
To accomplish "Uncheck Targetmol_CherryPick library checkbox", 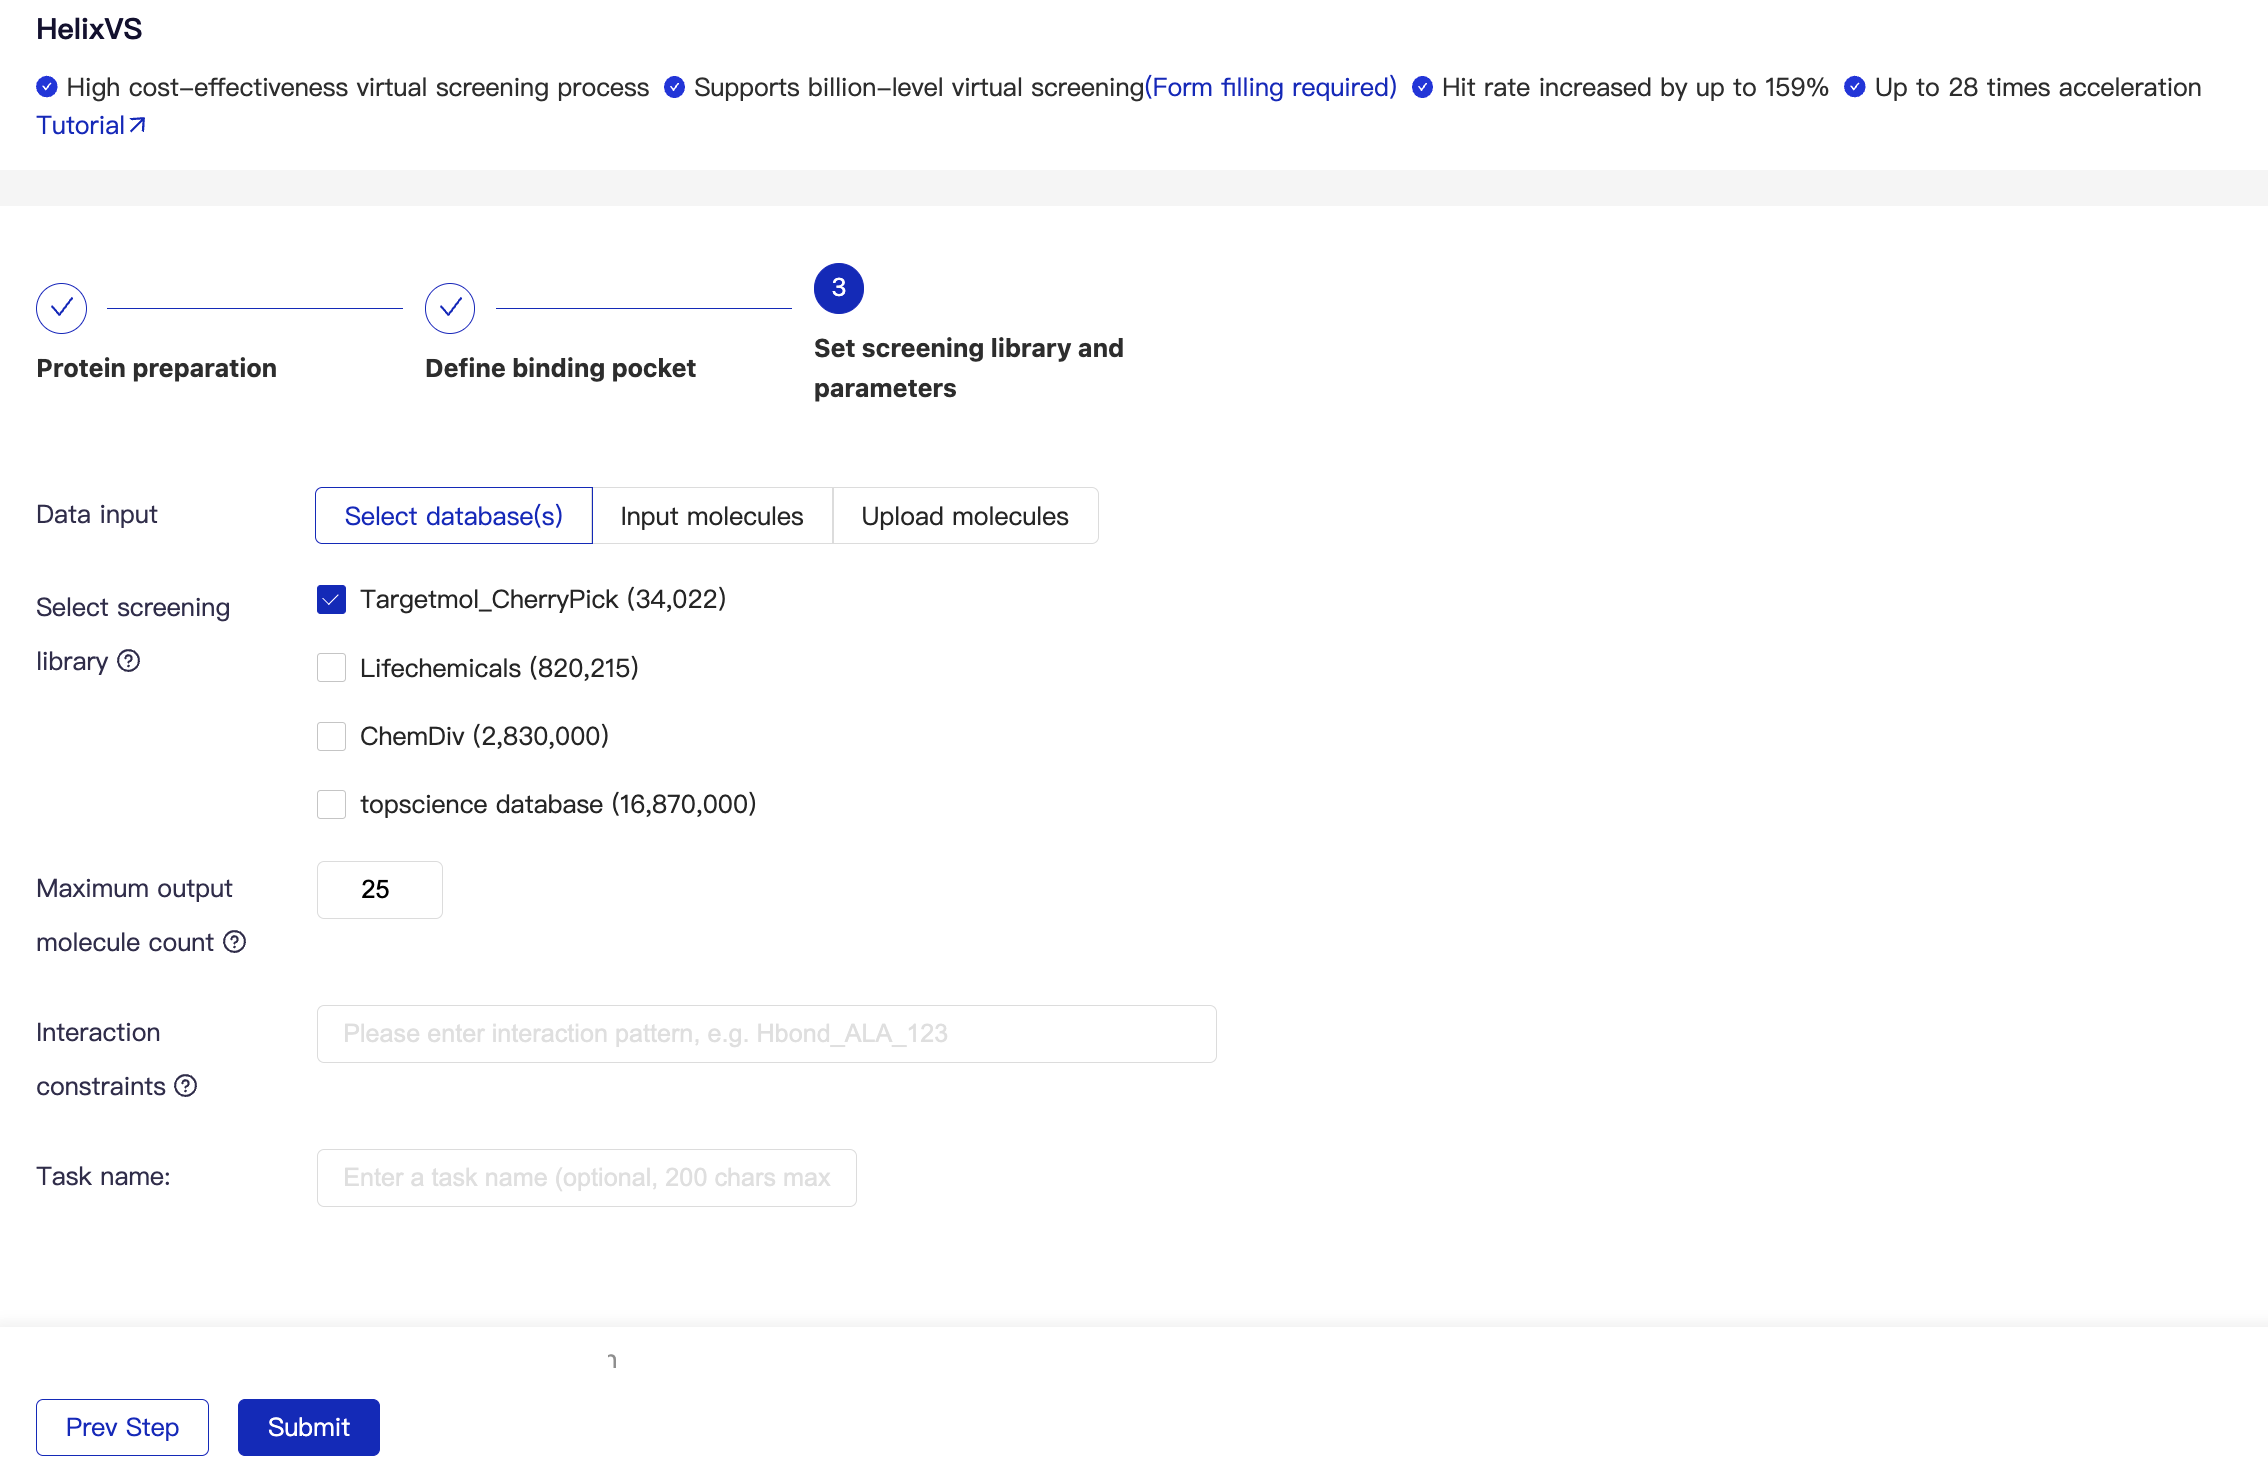I will tap(331, 600).
